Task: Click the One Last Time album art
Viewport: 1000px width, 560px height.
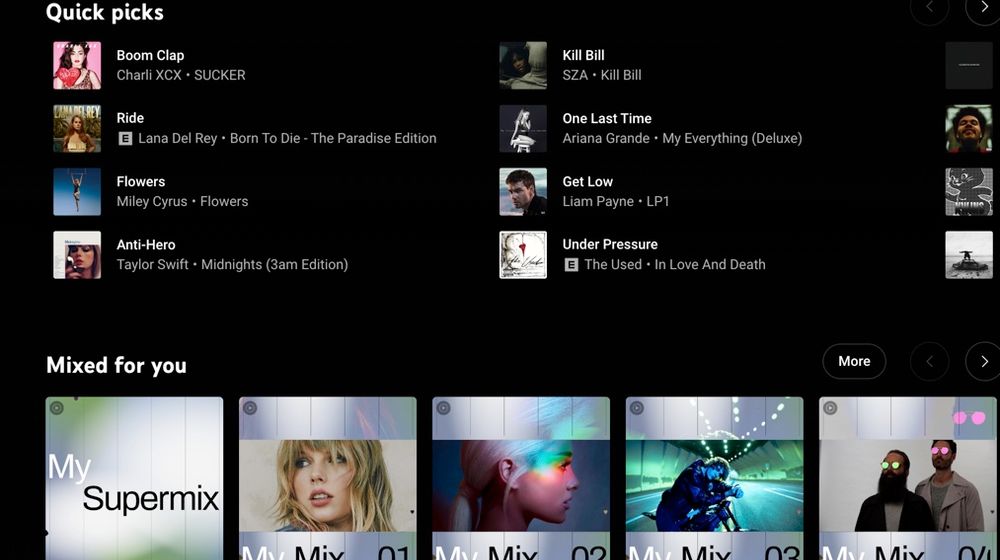Action: (x=522, y=128)
